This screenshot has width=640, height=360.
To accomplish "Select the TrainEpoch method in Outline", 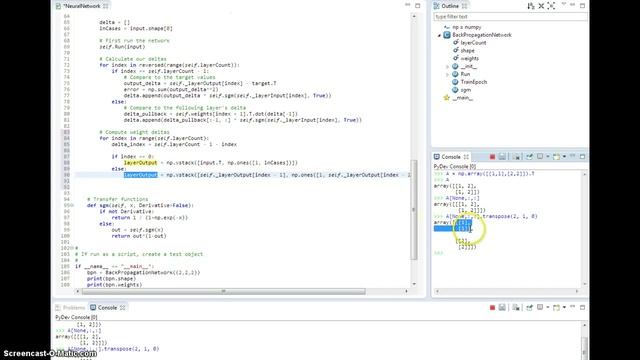I will click(x=473, y=82).
